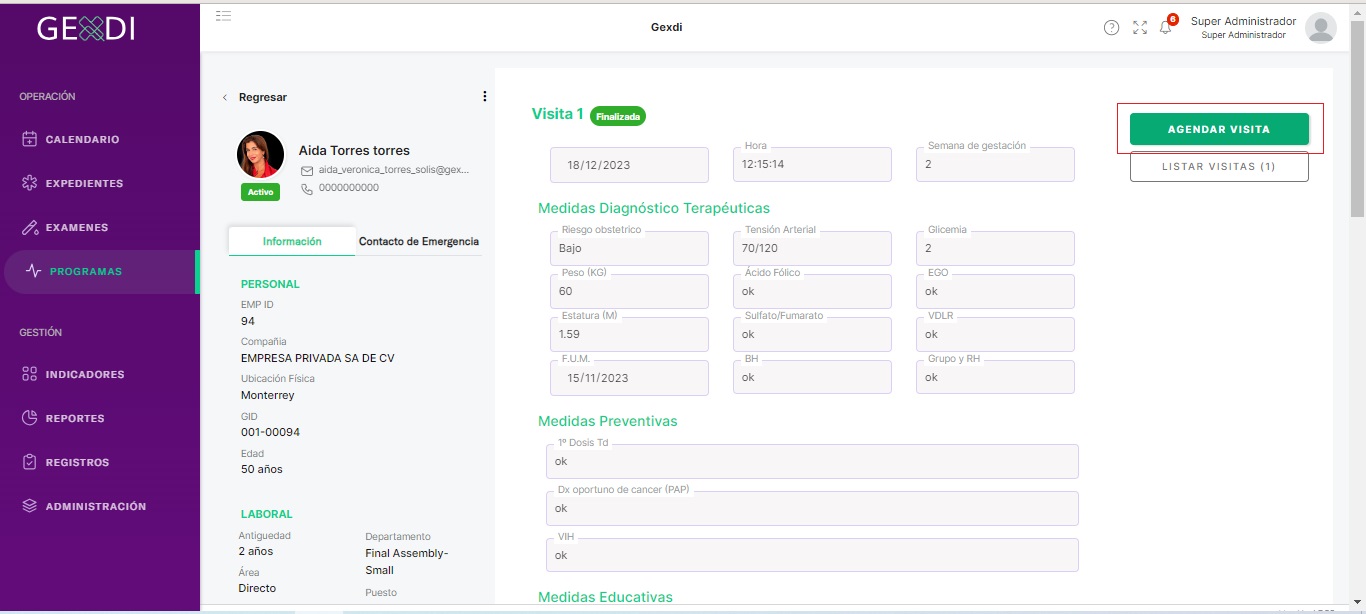Click the Reportes pie chart icon
Screen dimensions: 1366x614
30,418
